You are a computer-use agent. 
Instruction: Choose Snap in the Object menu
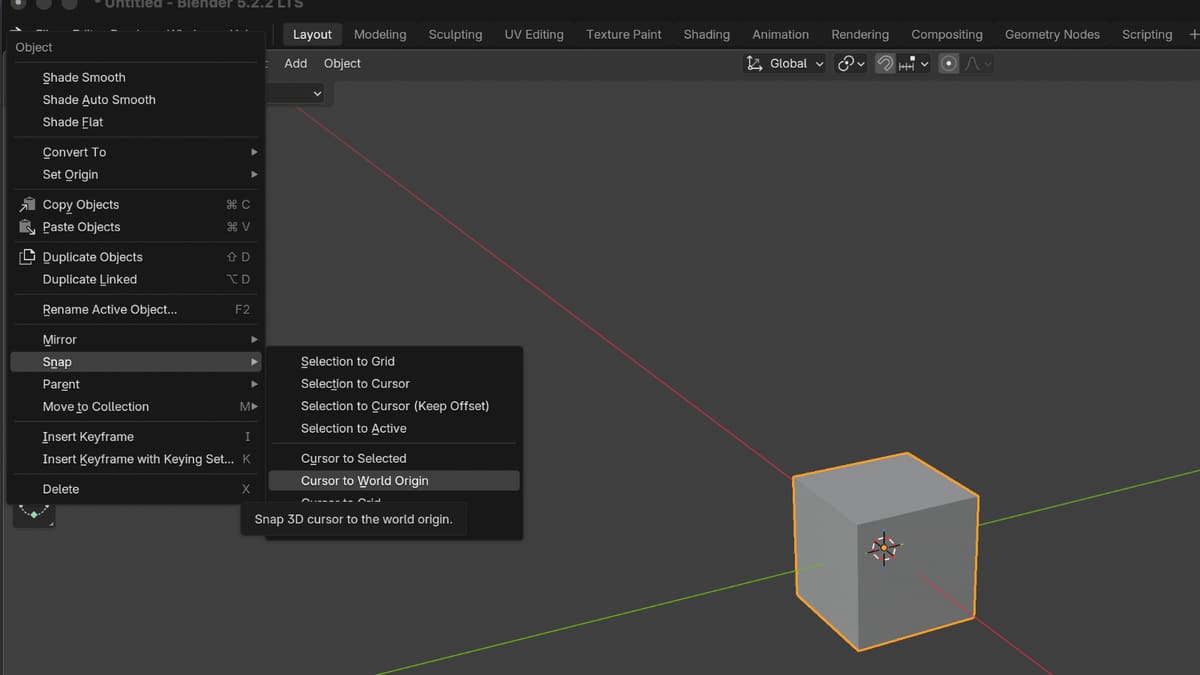point(136,362)
